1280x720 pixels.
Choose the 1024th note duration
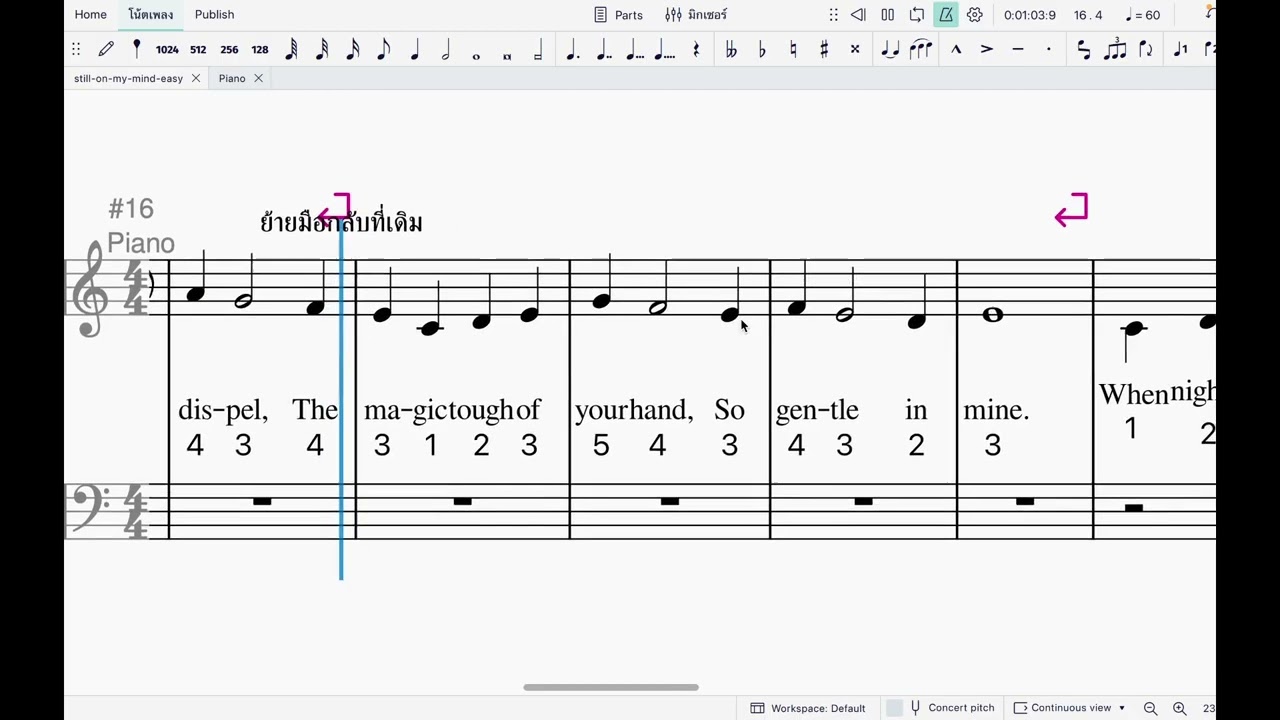[x=167, y=49]
